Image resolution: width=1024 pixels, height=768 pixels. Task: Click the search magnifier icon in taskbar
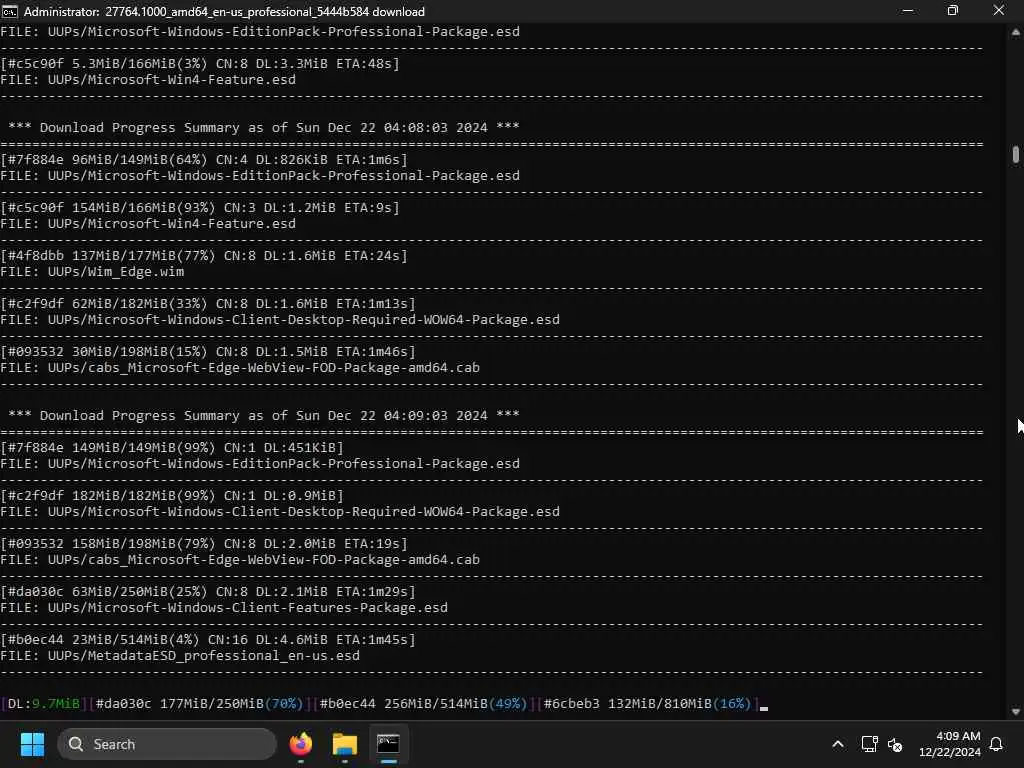pos(76,744)
